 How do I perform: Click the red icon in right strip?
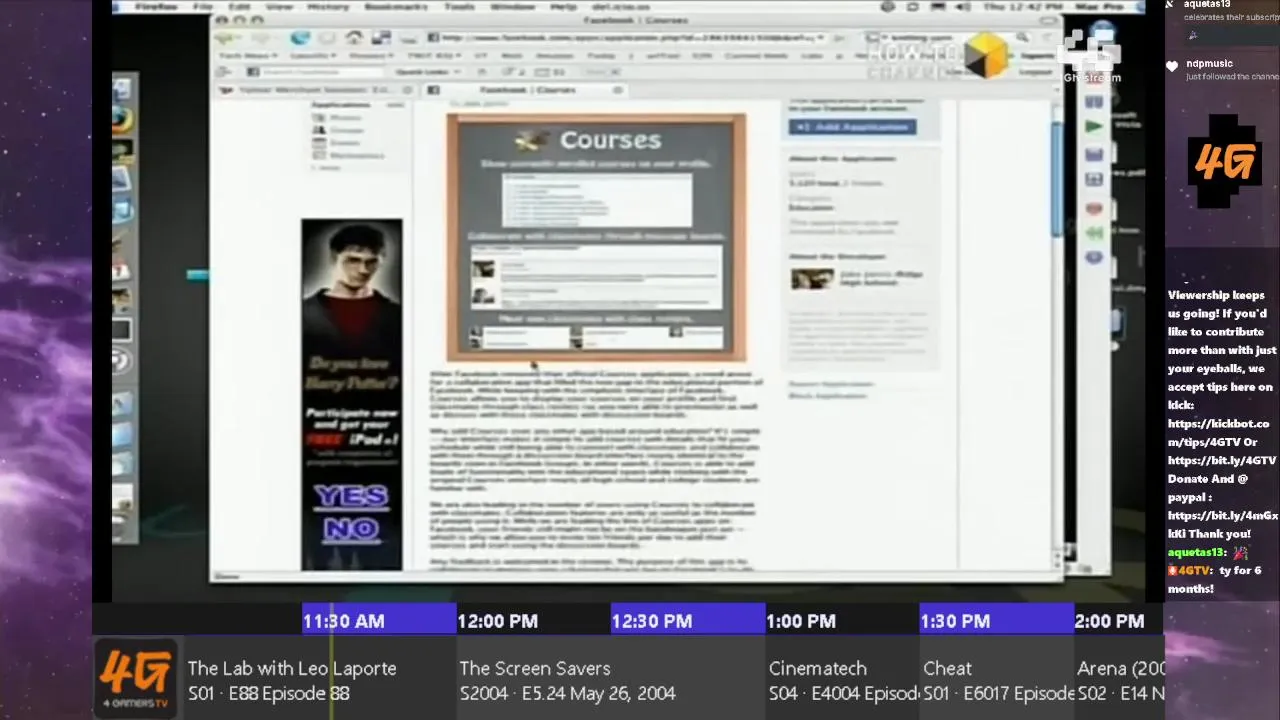1094,208
